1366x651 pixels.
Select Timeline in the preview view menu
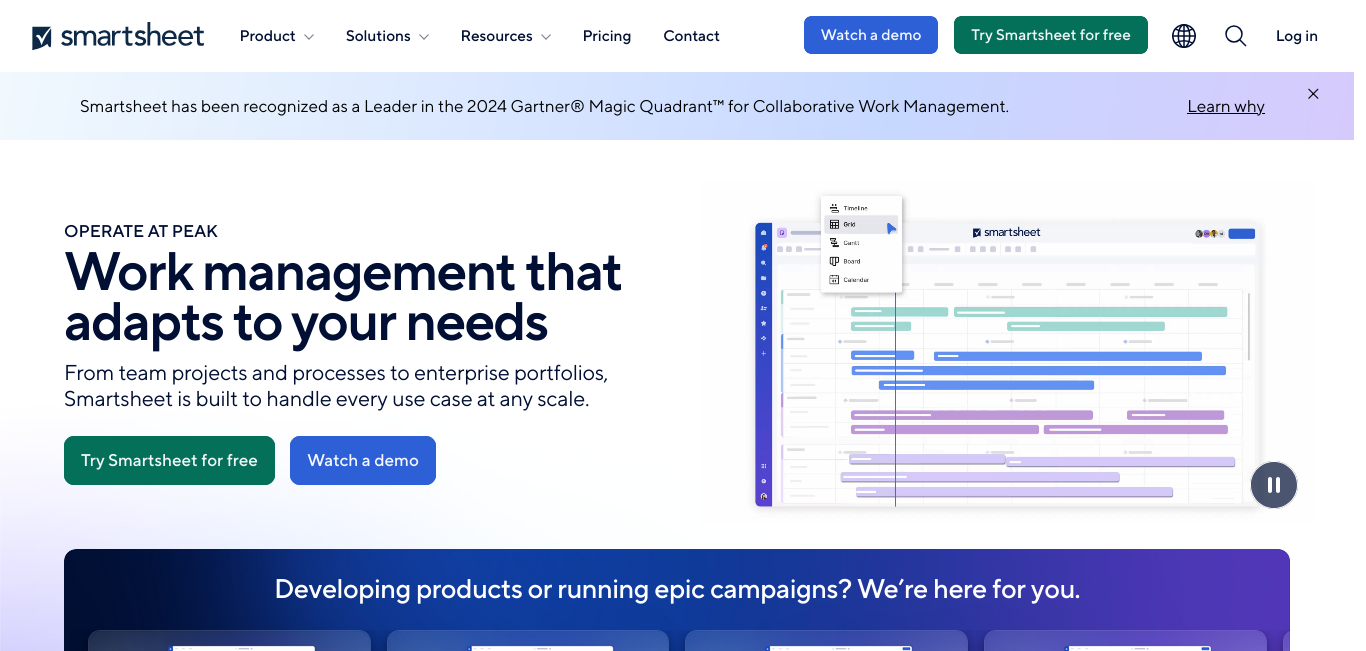855,208
